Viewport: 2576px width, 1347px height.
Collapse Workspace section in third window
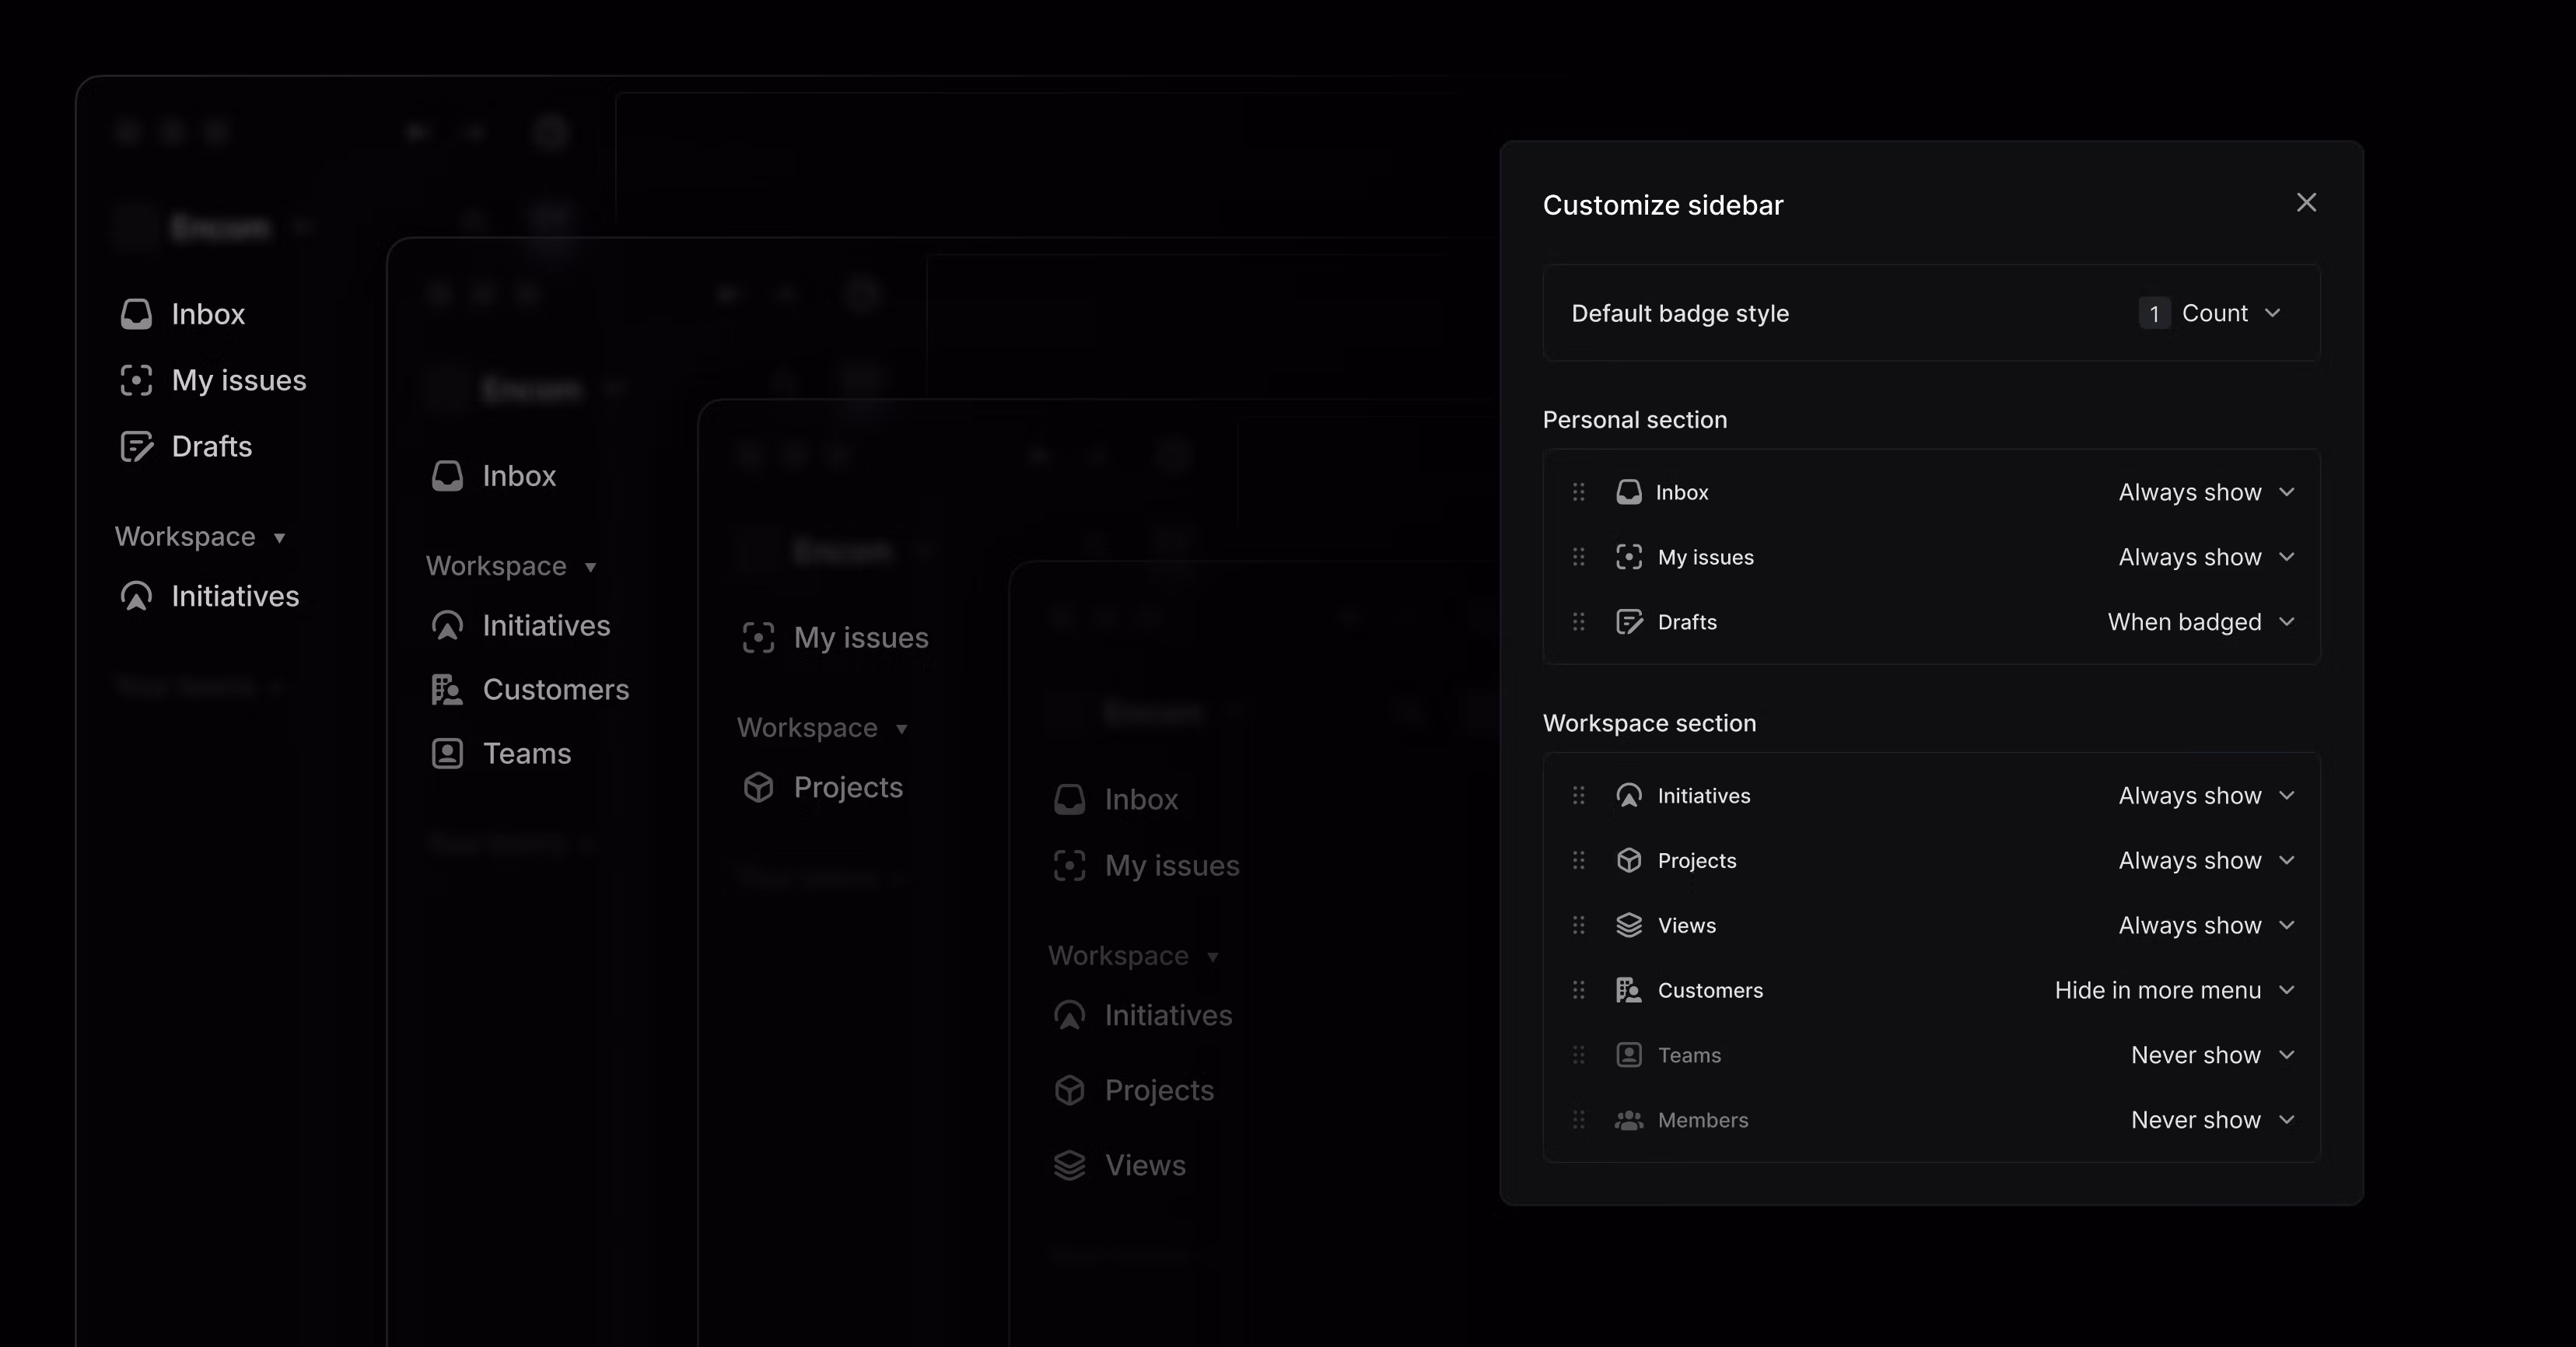pyautogui.click(x=823, y=728)
